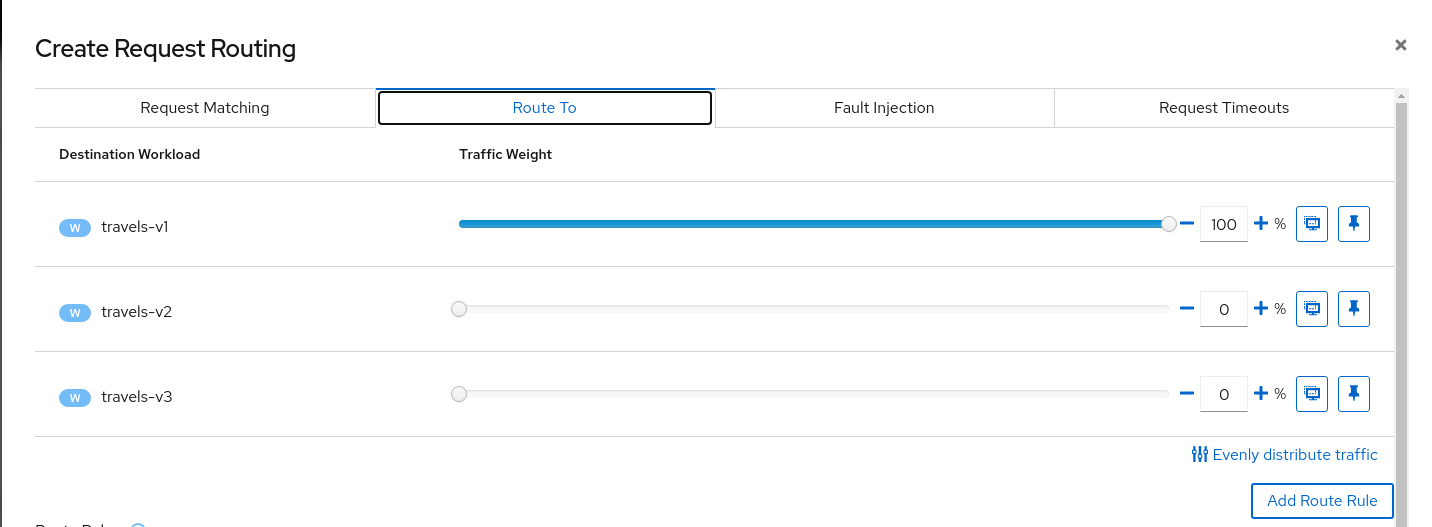Click the travels-v3 weight input field
Viewport: 1432px width, 527px height.
(1224, 394)
